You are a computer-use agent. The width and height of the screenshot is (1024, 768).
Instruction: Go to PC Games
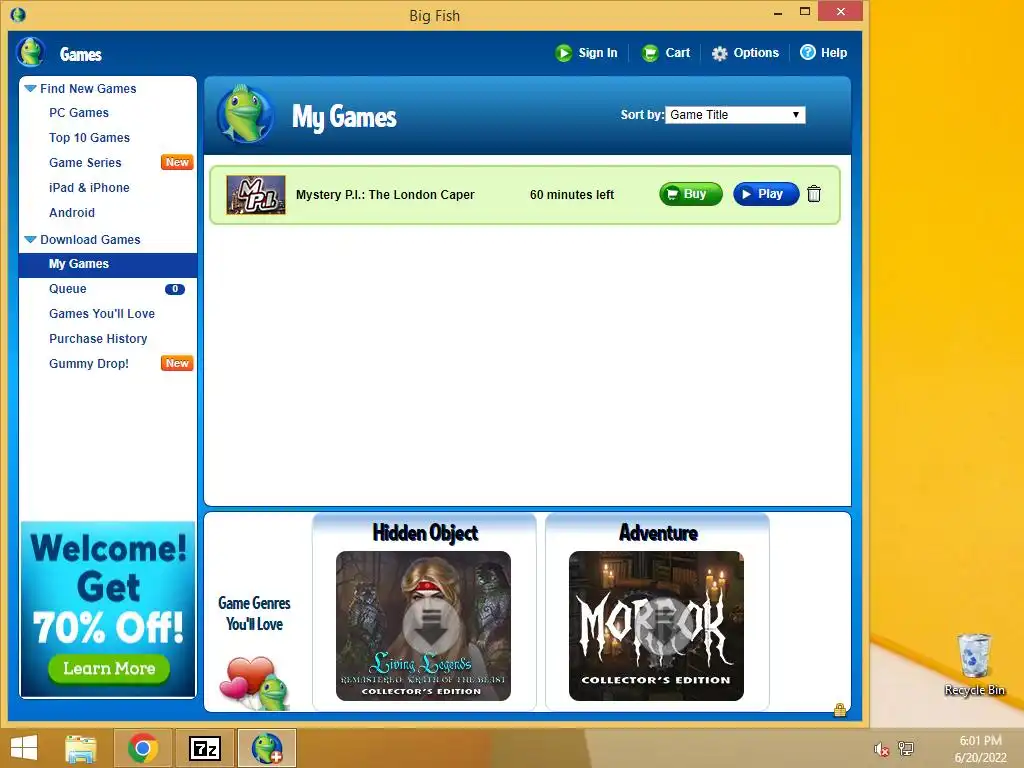coord(79,113)
